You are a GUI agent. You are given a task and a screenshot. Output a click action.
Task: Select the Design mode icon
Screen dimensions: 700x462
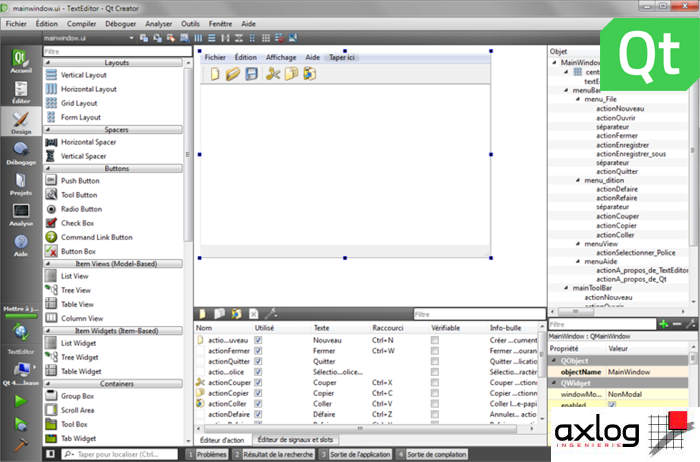click(21, 122)
